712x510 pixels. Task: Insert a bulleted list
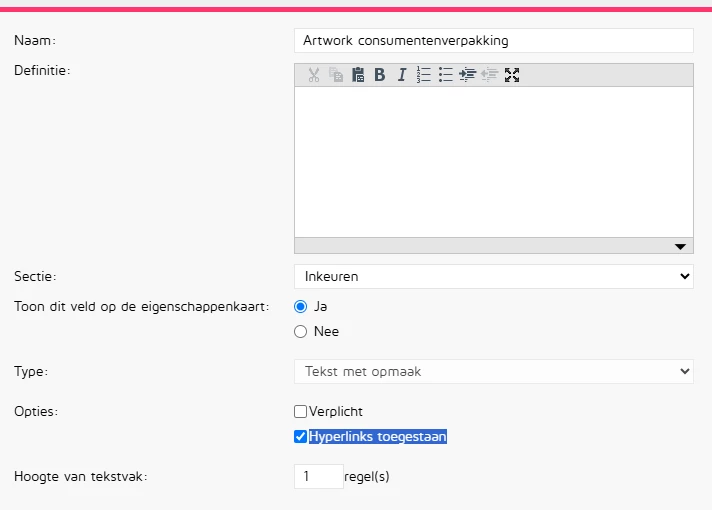[445, 75]
